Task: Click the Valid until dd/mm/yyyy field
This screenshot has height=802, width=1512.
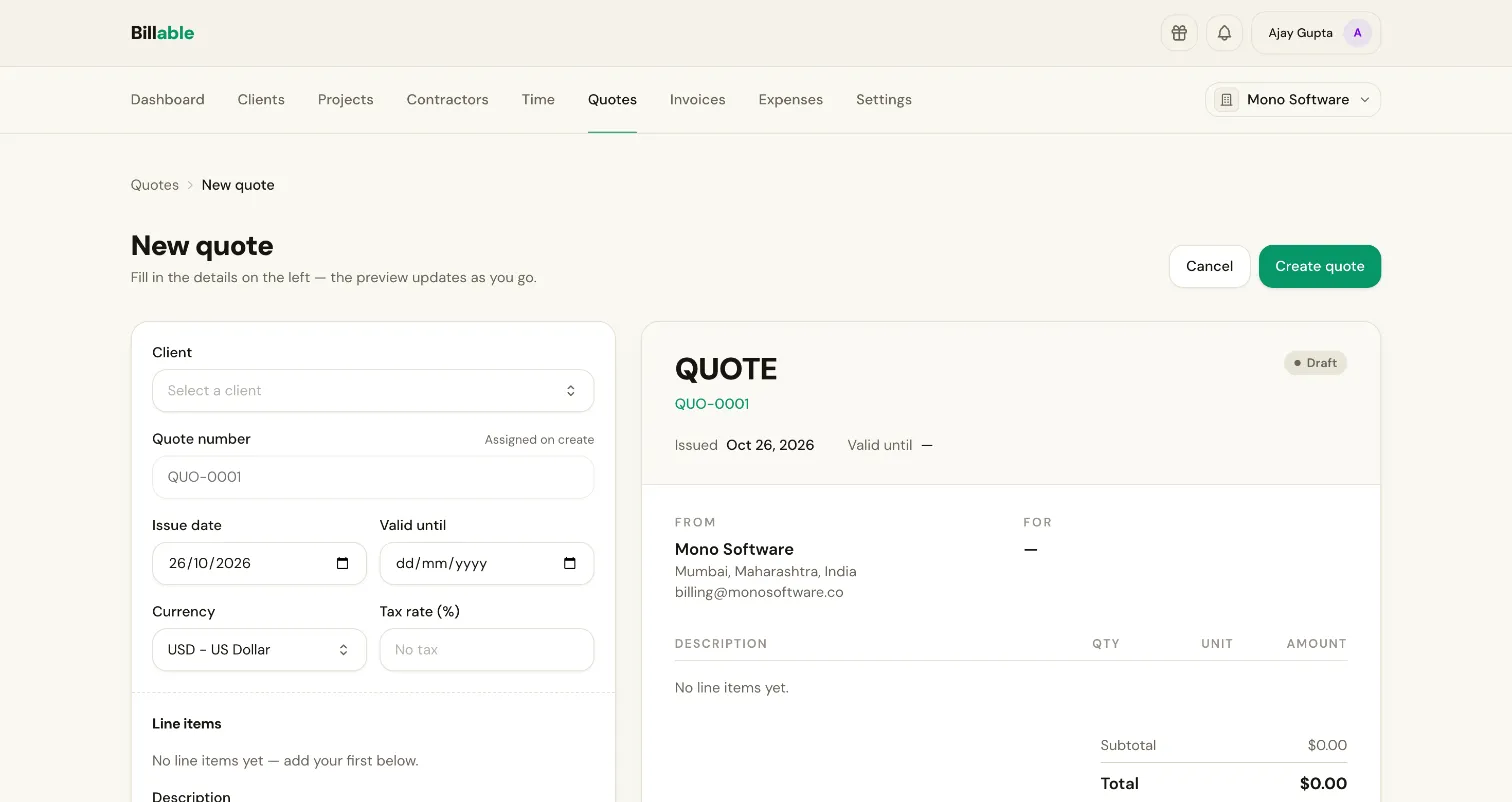Action: 487,563
